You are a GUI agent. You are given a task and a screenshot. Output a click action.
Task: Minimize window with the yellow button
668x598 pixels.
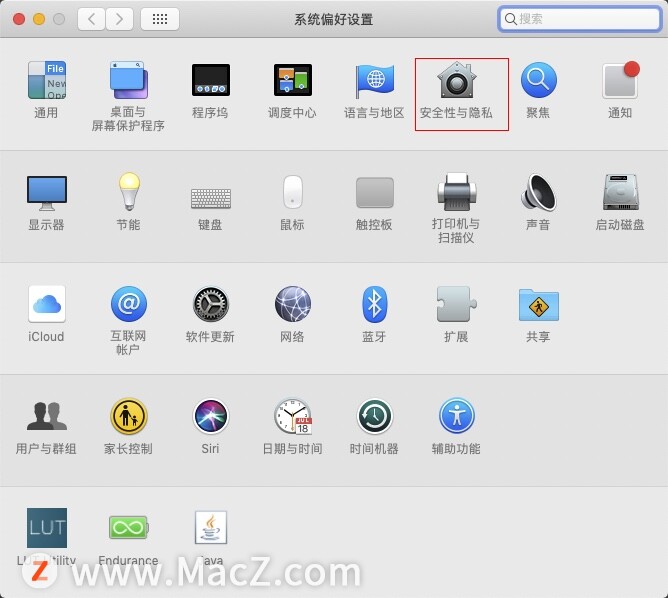click(39, 19)
